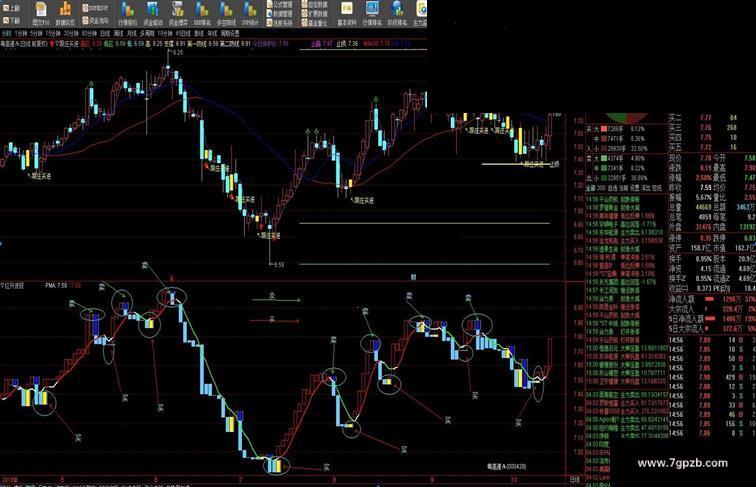This screenshot has height=487, width=756.
Task: Open the 主力监控 icon at toolbar end
Action: (x=420, y=13)
